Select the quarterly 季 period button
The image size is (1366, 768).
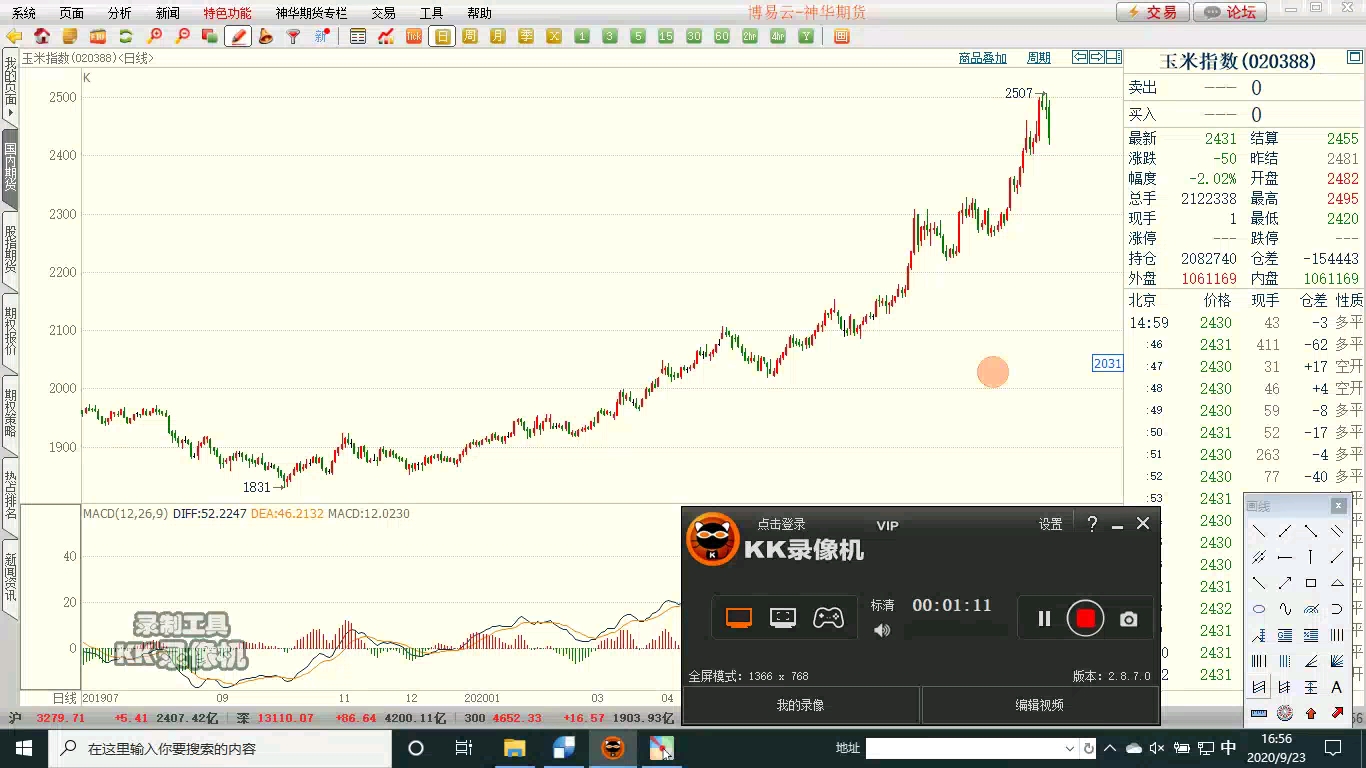(526, 36)
